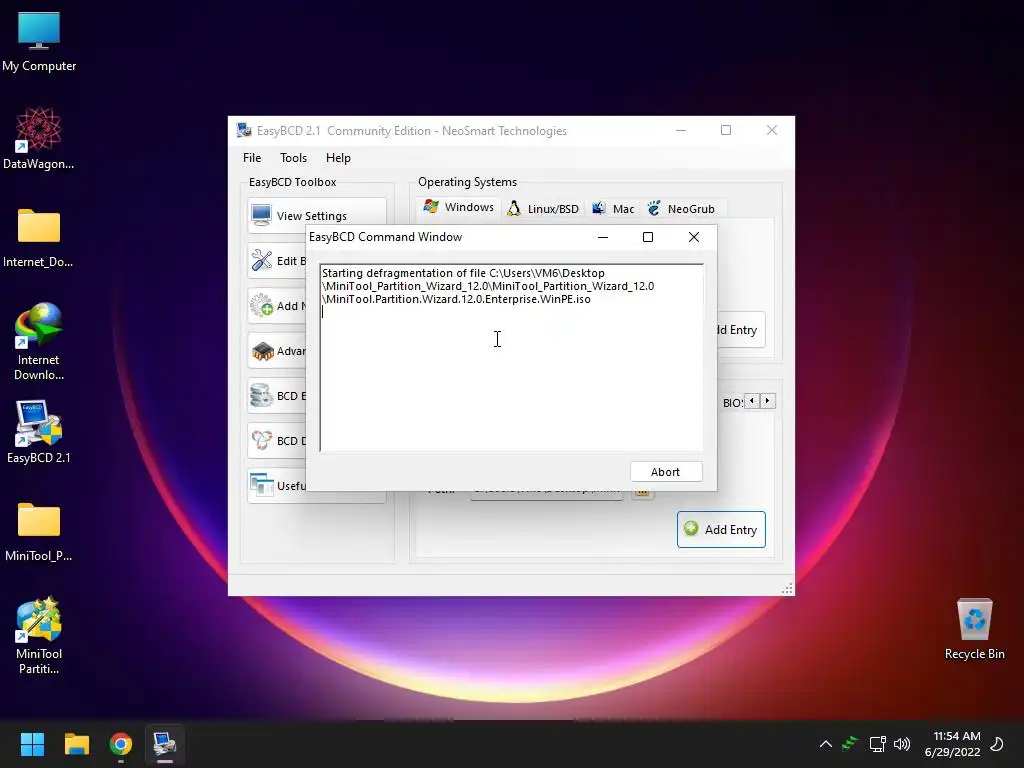Open the Windows Start menu
The image size is (1024, 768).
(32, 744)
